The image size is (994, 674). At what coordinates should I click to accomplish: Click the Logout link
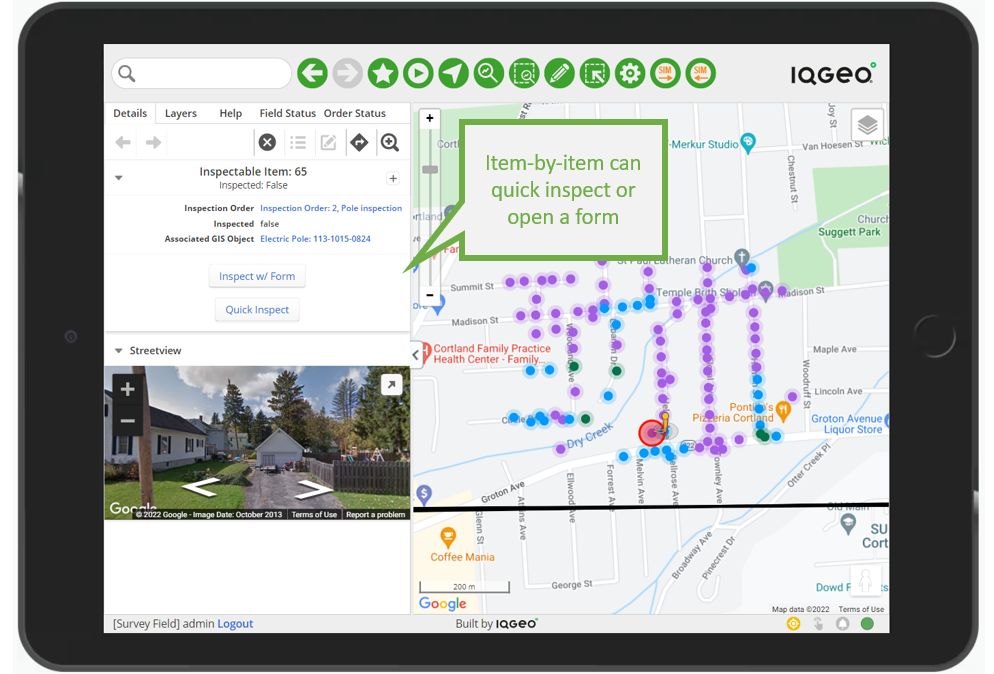235,624
